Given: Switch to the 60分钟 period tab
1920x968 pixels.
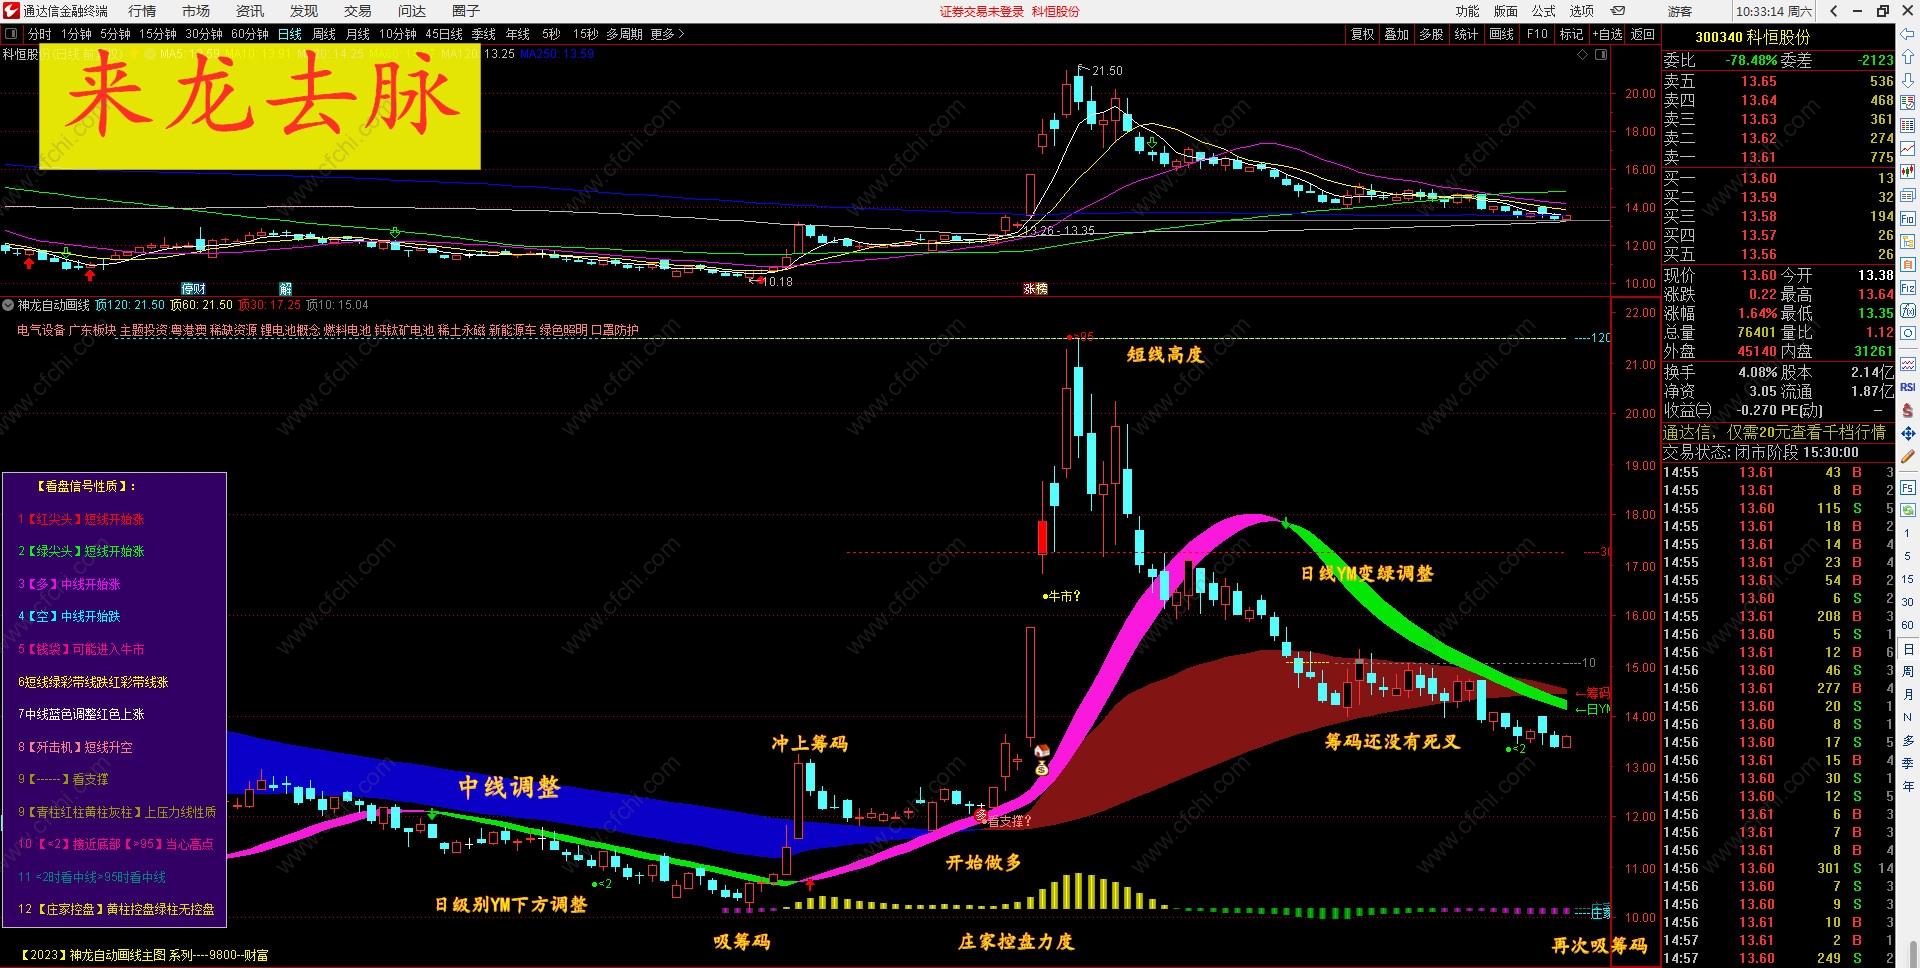Looking at the screenshot, I should tap(250, 34).
